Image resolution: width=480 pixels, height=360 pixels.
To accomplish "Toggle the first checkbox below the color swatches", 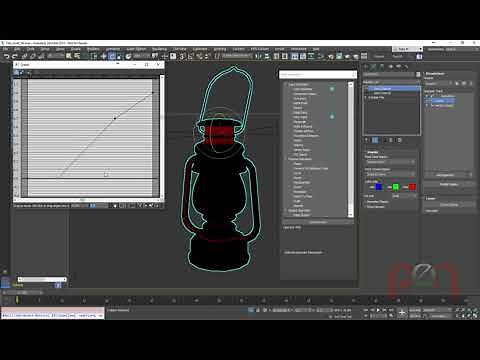I will tap(365, 202).
